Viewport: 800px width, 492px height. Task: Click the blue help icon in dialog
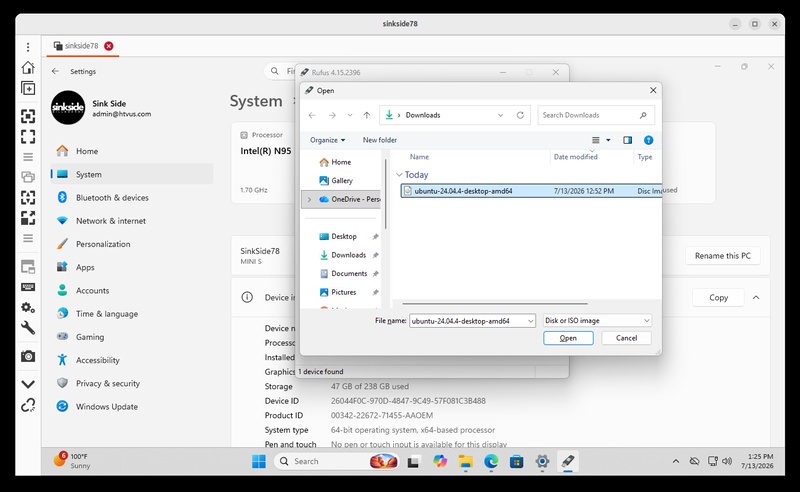648,140
